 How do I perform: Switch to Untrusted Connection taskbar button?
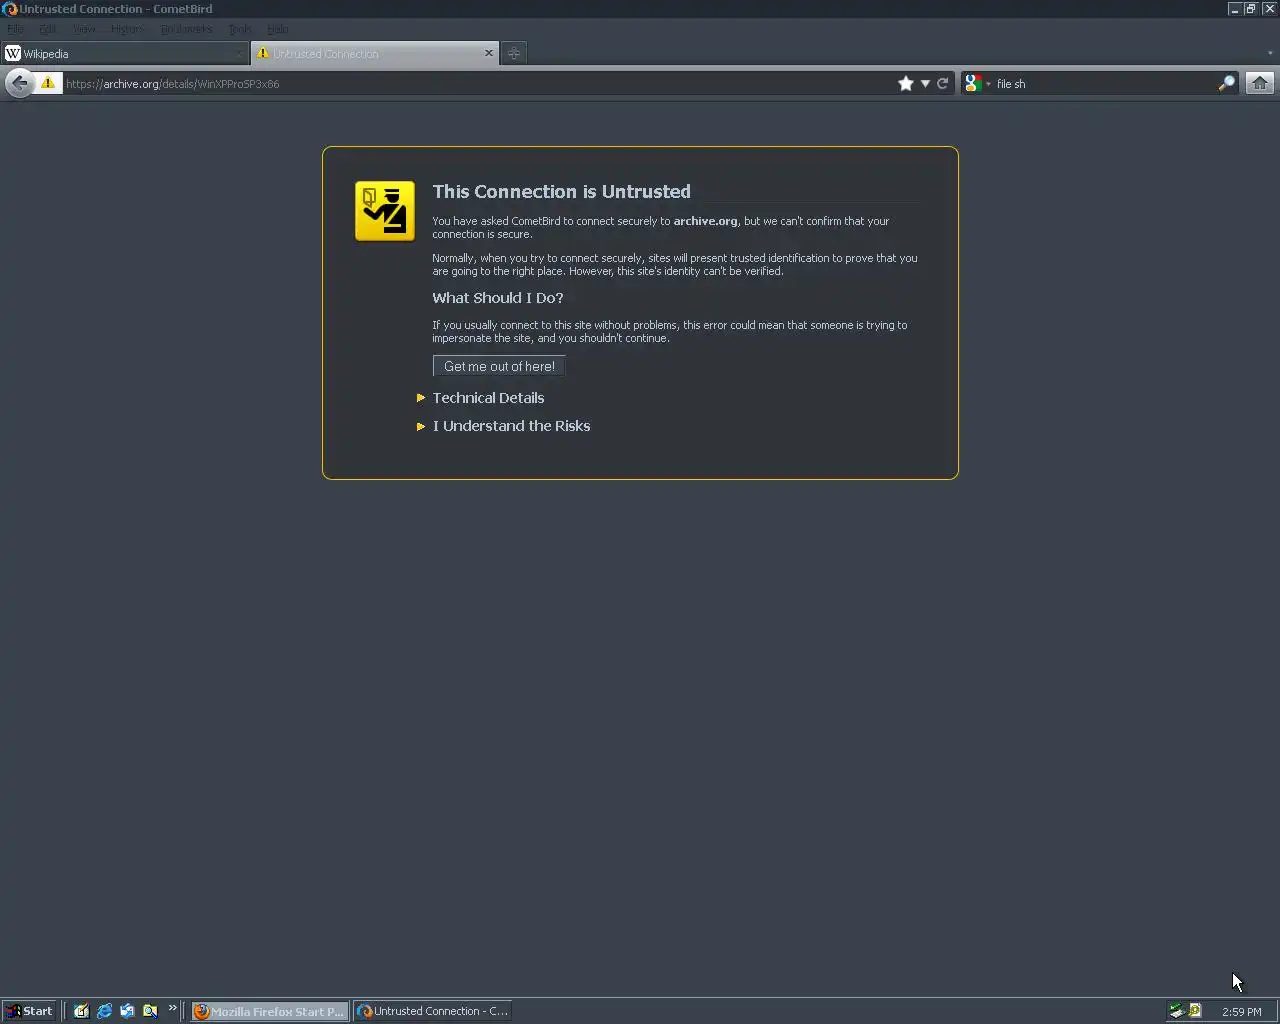click(x=433, y=1011)
